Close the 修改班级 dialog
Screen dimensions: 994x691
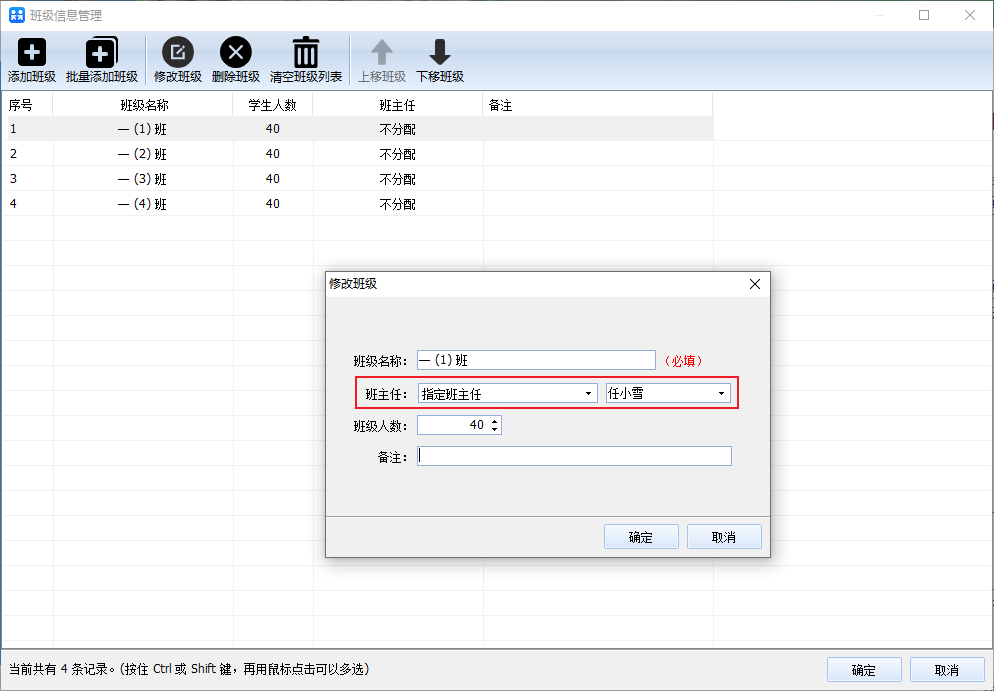tap(754, 284)
